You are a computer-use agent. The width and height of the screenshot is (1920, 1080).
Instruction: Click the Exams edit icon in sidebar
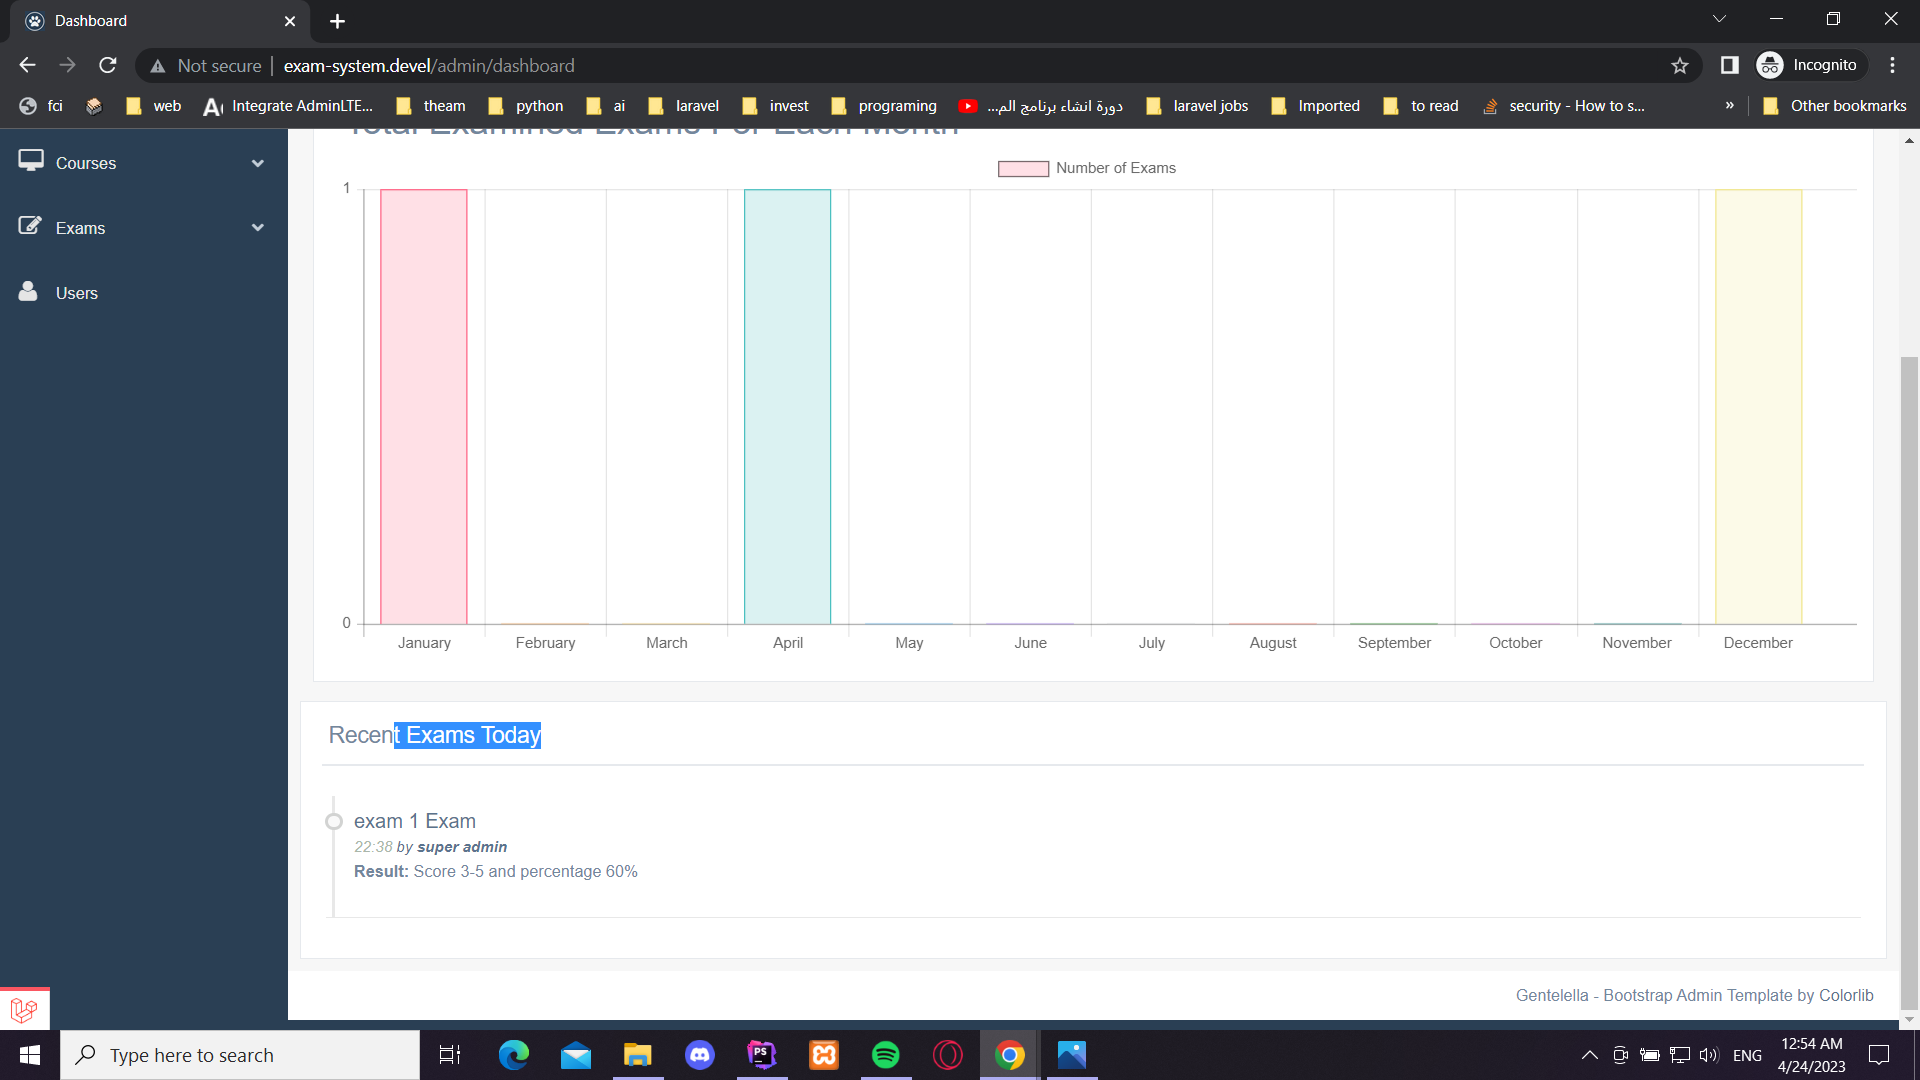coord(31,226)
